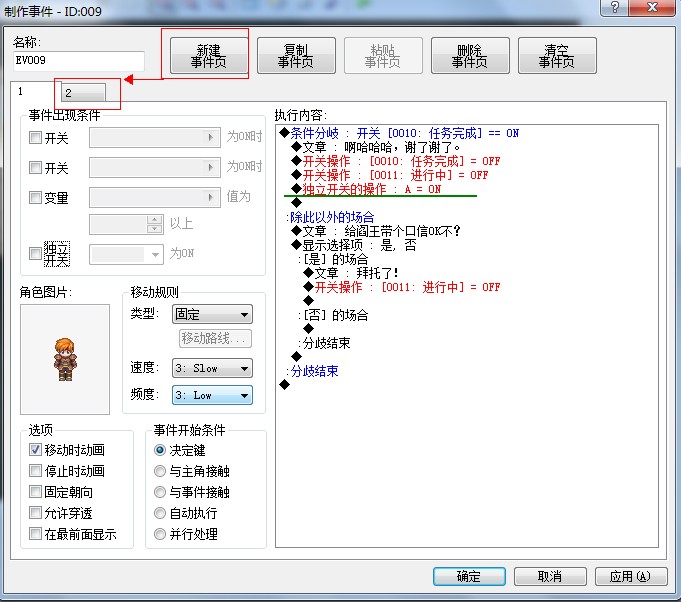Click the 删除事件页 button
The width and height of the screenshot is (681, 602).
coord(470,56)
